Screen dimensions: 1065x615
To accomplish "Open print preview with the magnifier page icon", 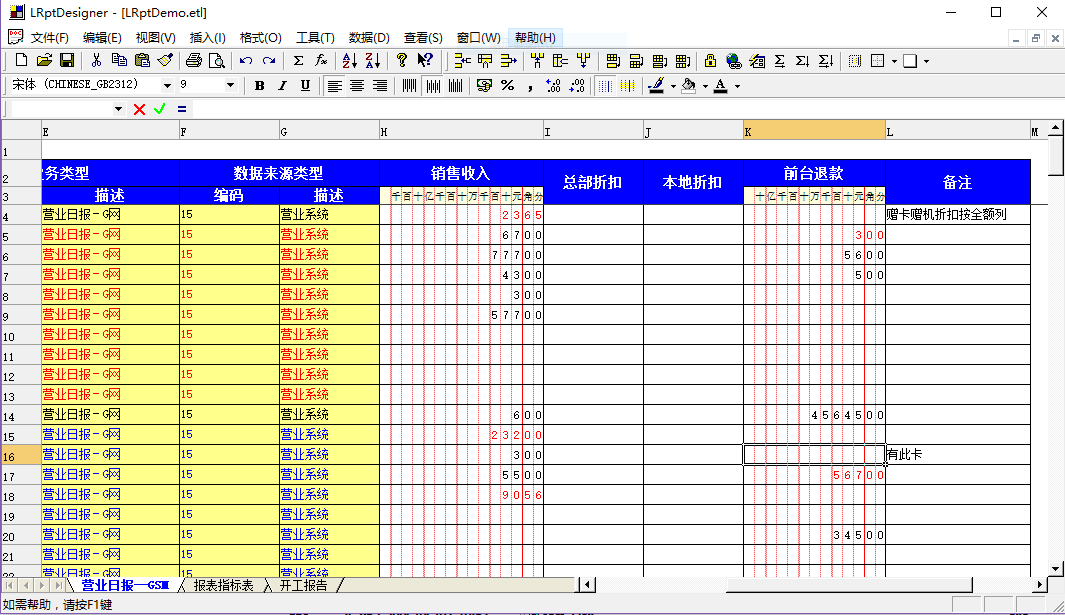I will (x=217, y=60).
